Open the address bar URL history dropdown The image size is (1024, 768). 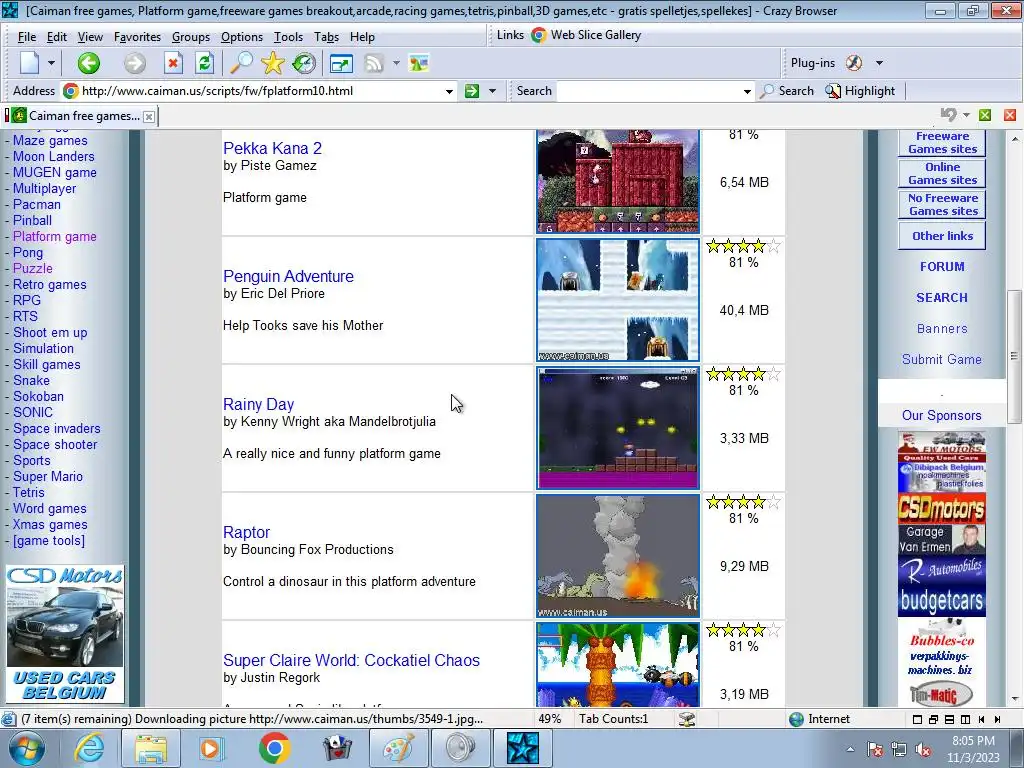point(449,91)
